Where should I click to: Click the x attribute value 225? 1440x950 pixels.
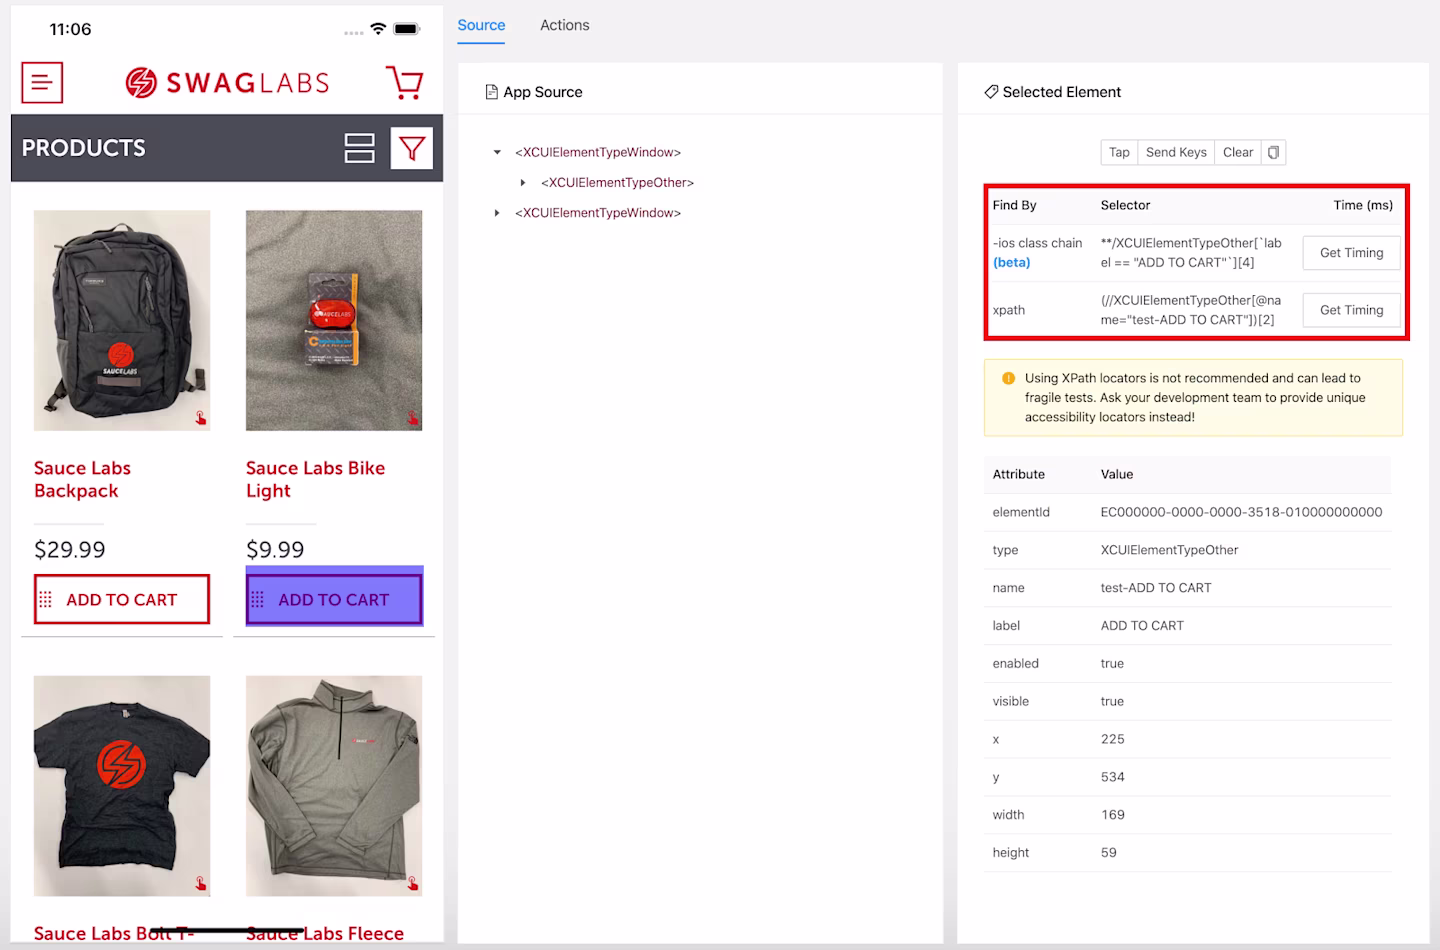coord(1112,739)
